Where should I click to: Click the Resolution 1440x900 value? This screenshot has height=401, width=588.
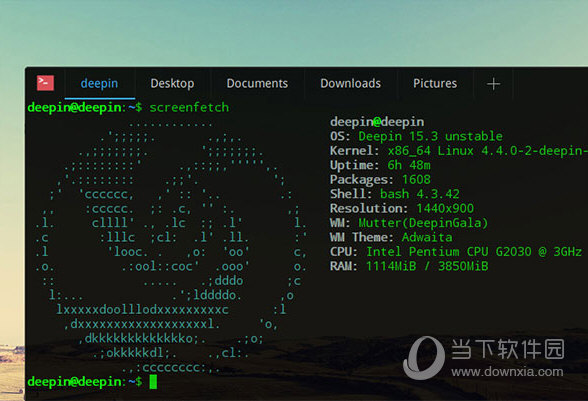tap(445, 209)
